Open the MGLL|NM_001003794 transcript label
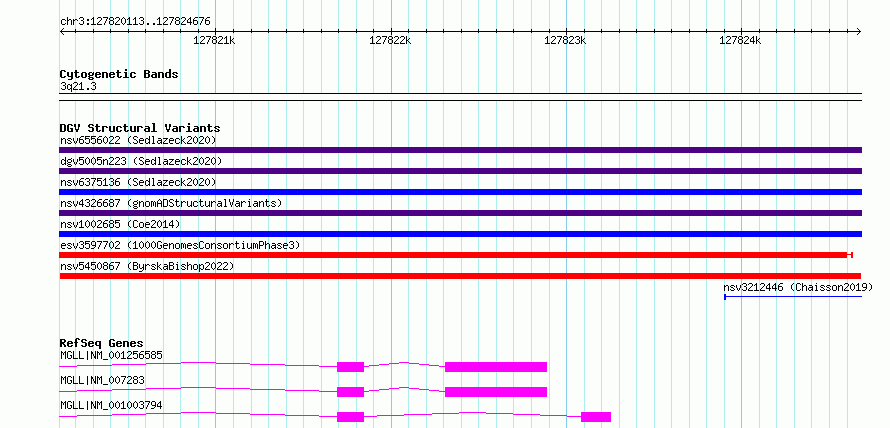This screenshot has width=890, height=428. point(111,405)
